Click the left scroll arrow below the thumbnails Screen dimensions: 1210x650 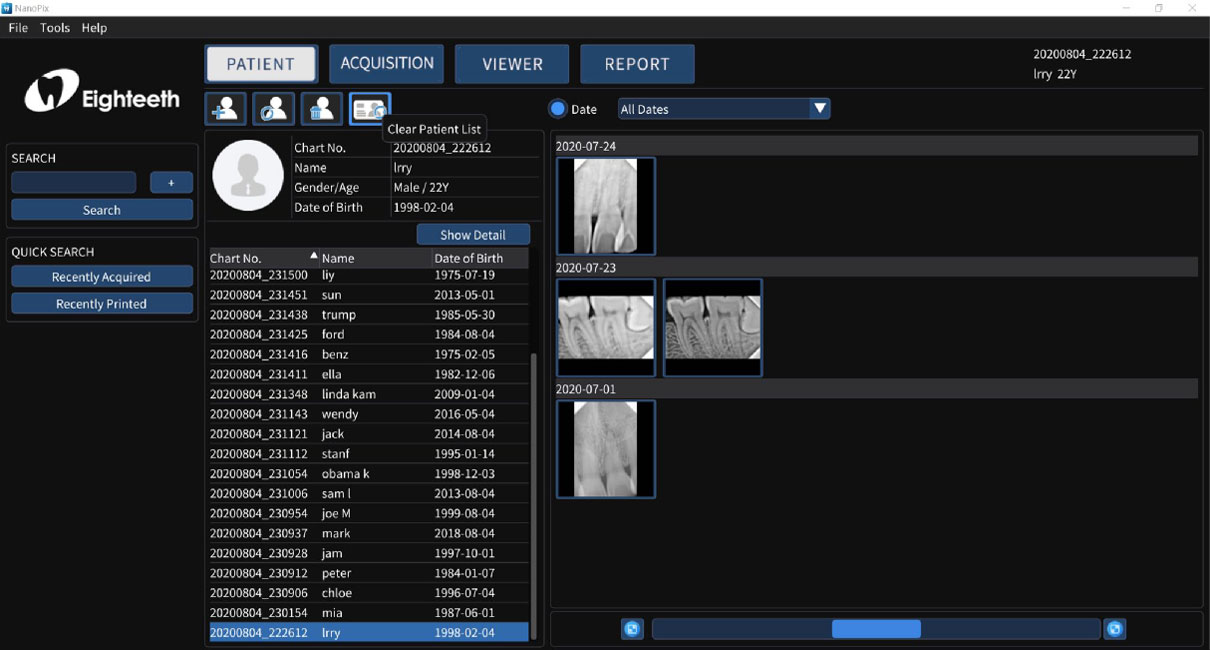click(631, 629)
